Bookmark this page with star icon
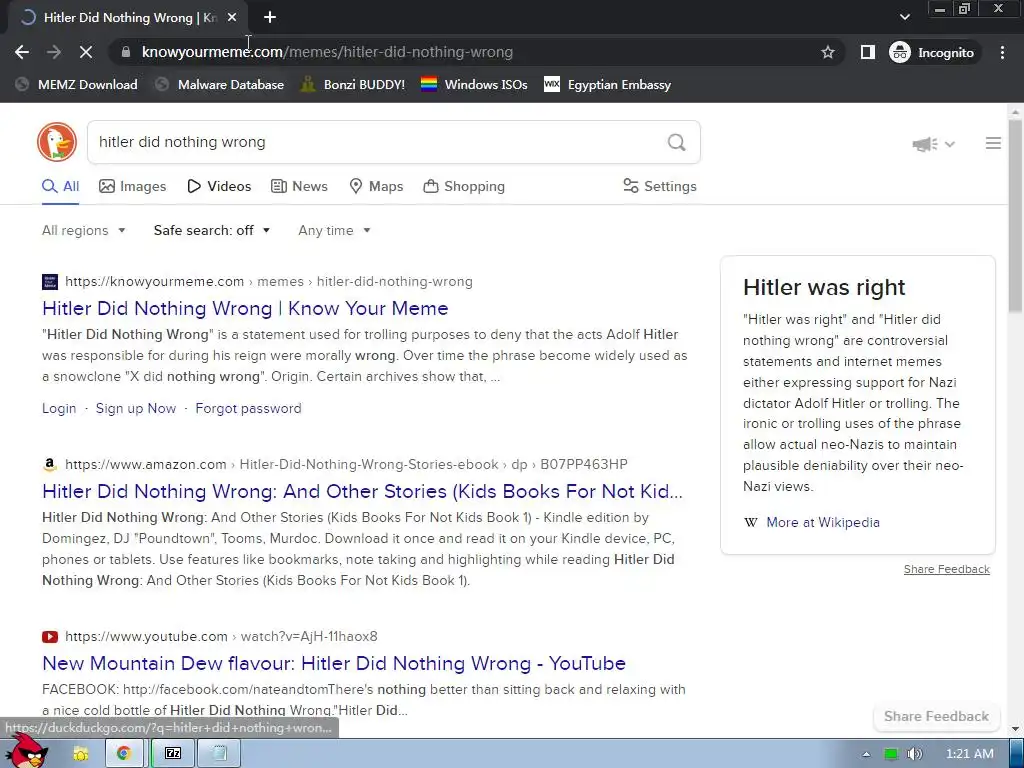 [827, 52]
